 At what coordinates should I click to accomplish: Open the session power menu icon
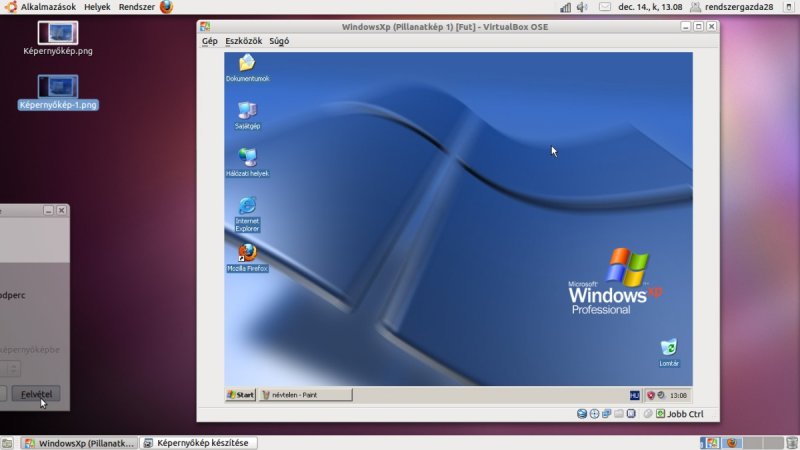click(x=789, y=7)
